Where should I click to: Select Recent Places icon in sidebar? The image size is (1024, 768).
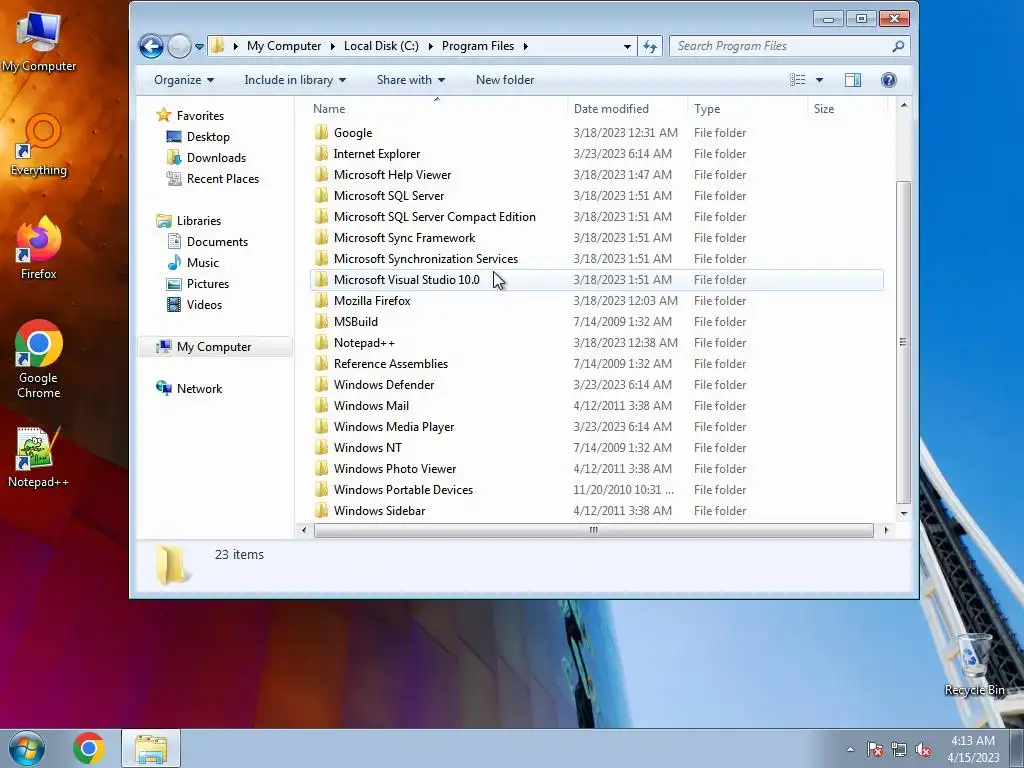pyautogui.click(x=174, y=178)
